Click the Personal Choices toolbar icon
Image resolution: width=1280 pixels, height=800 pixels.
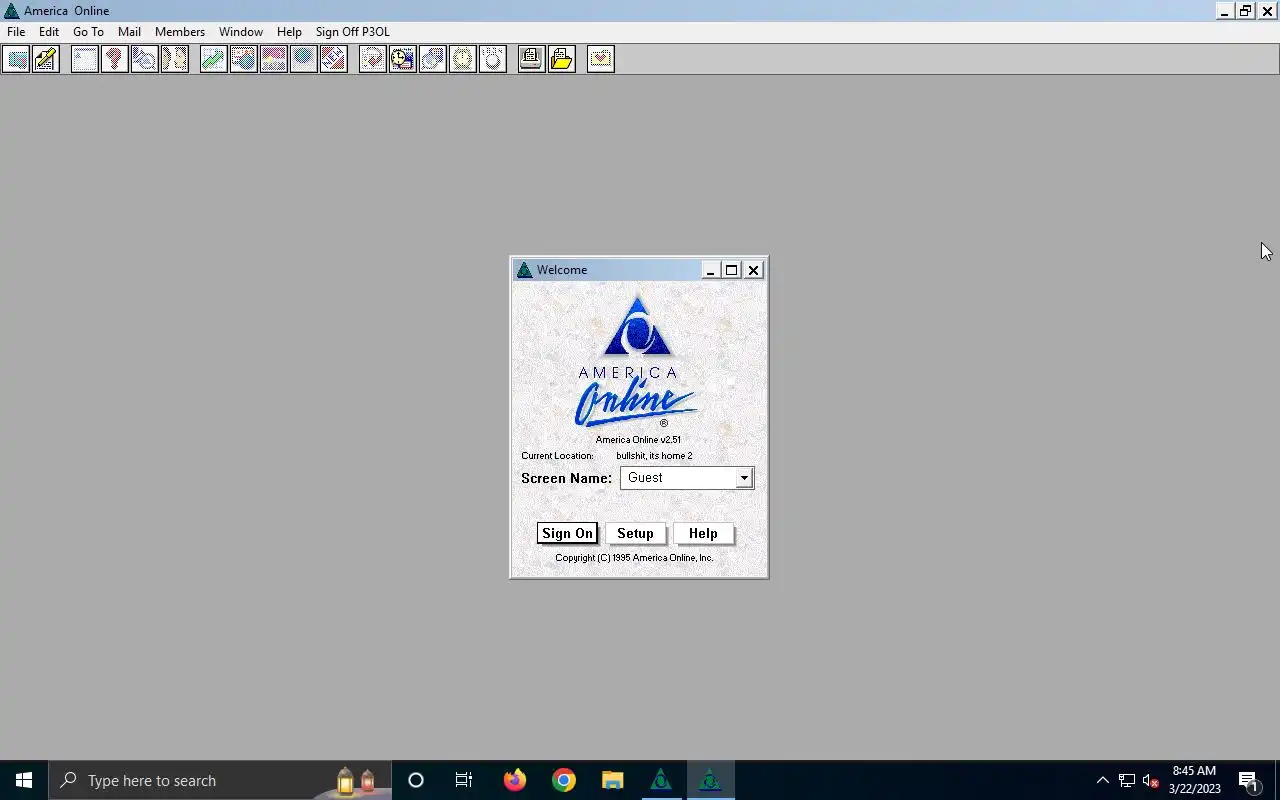(x=493, y=59)
